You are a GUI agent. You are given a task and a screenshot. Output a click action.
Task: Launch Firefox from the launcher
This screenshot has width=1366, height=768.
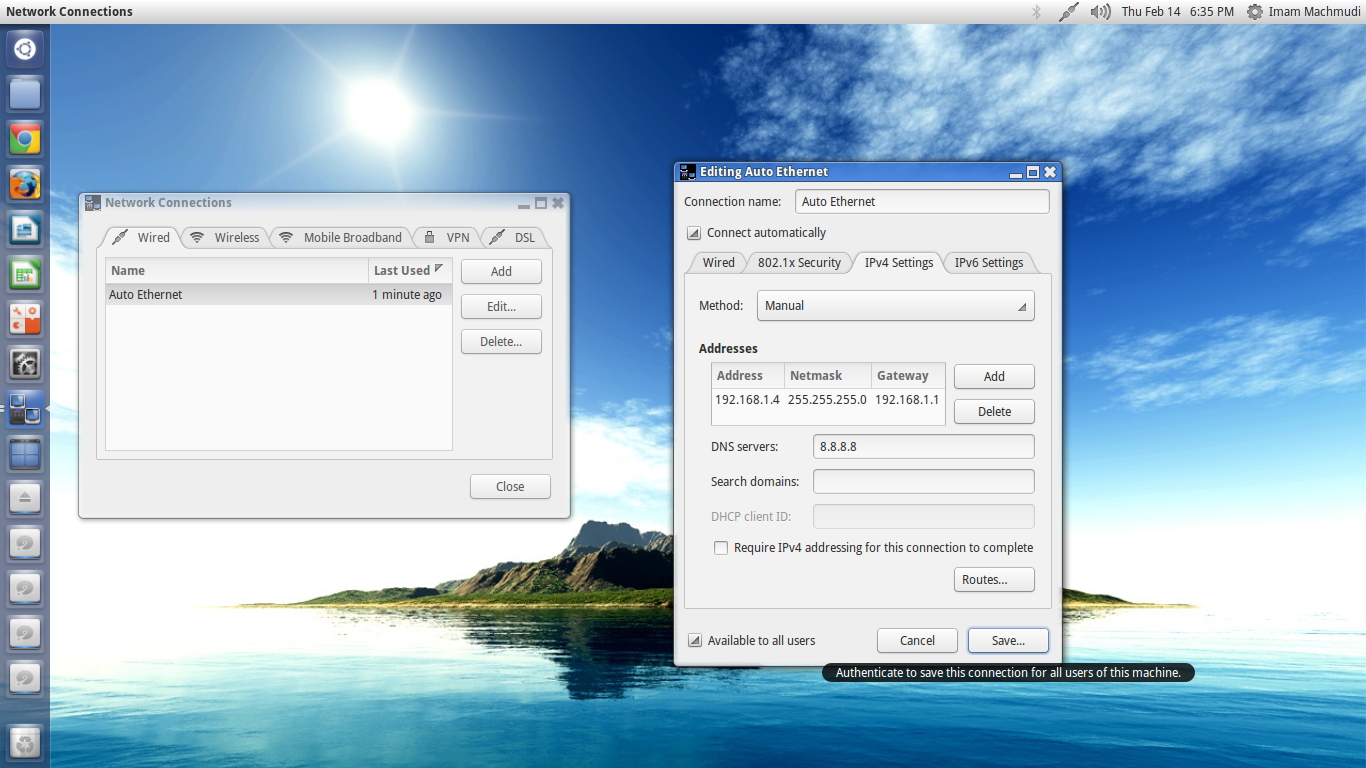pos(24,184)
